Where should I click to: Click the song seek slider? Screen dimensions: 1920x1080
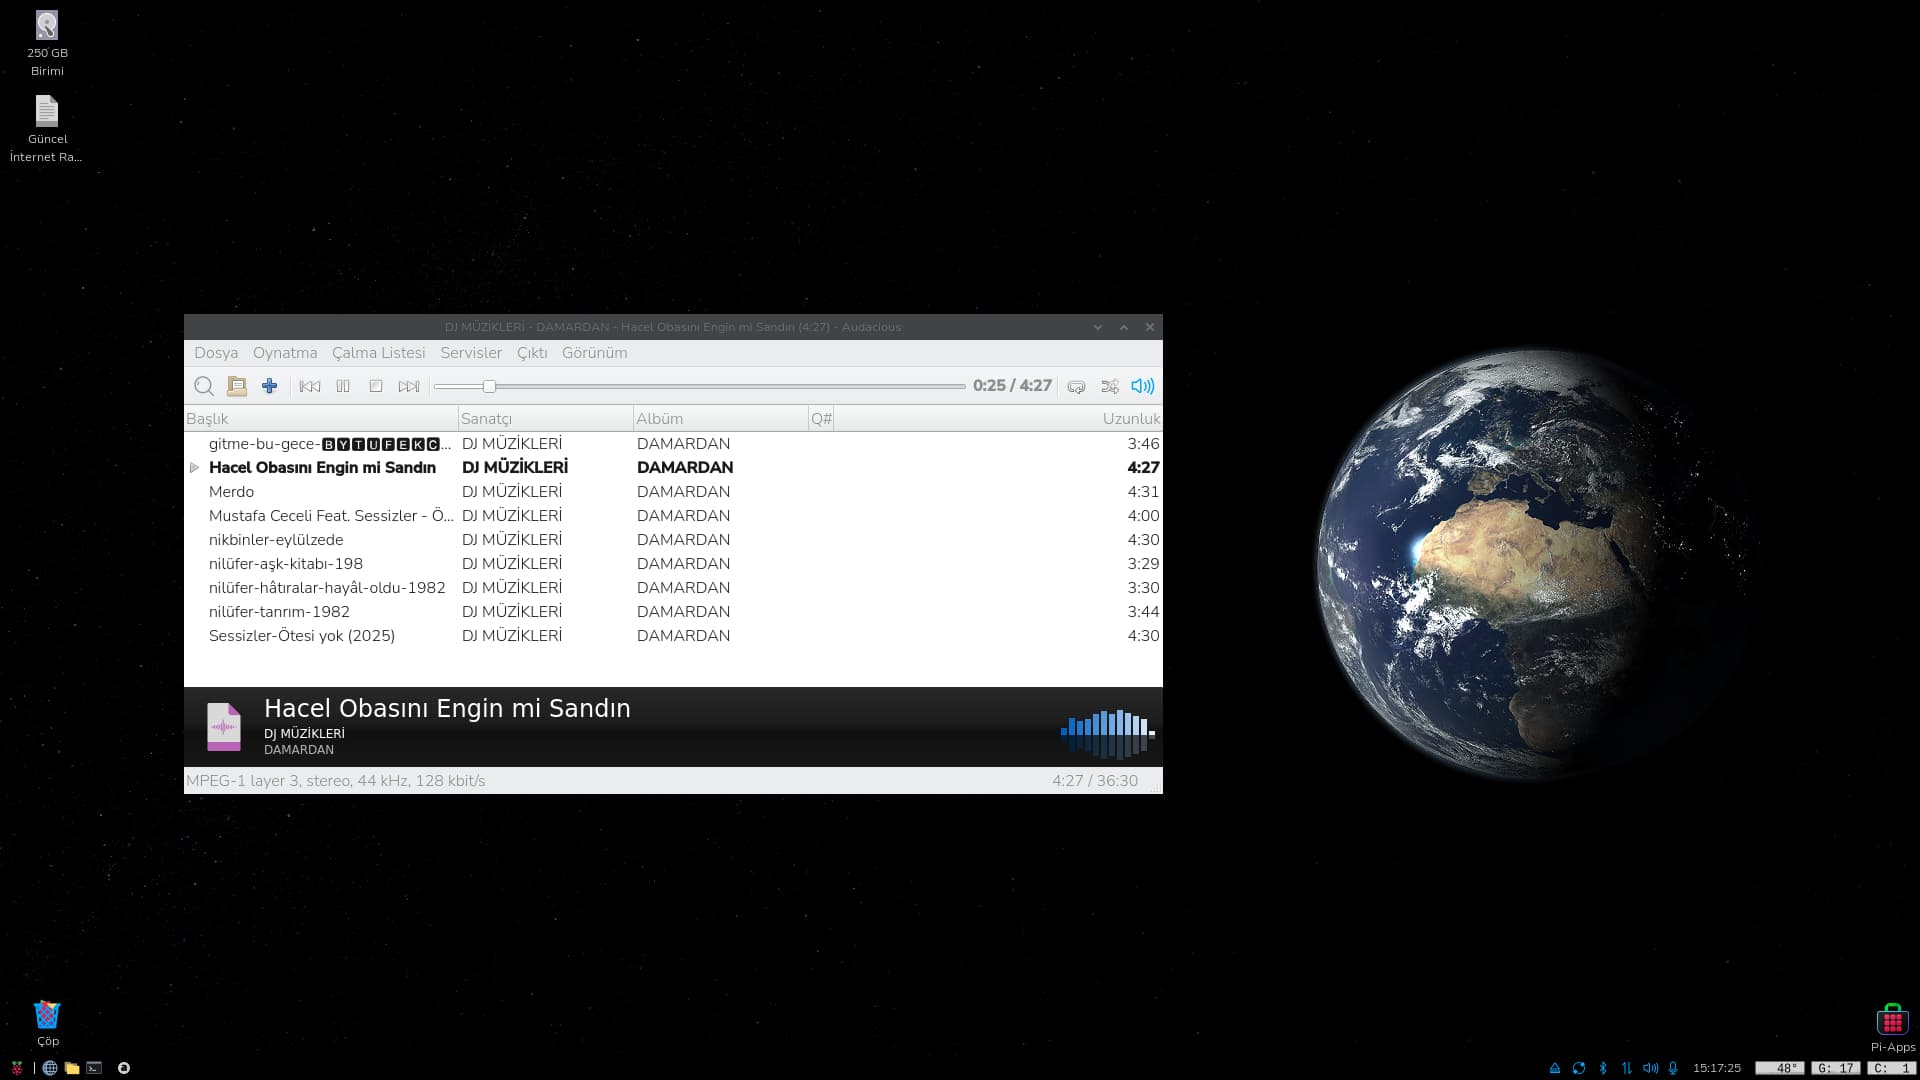(x=700, y=386)
